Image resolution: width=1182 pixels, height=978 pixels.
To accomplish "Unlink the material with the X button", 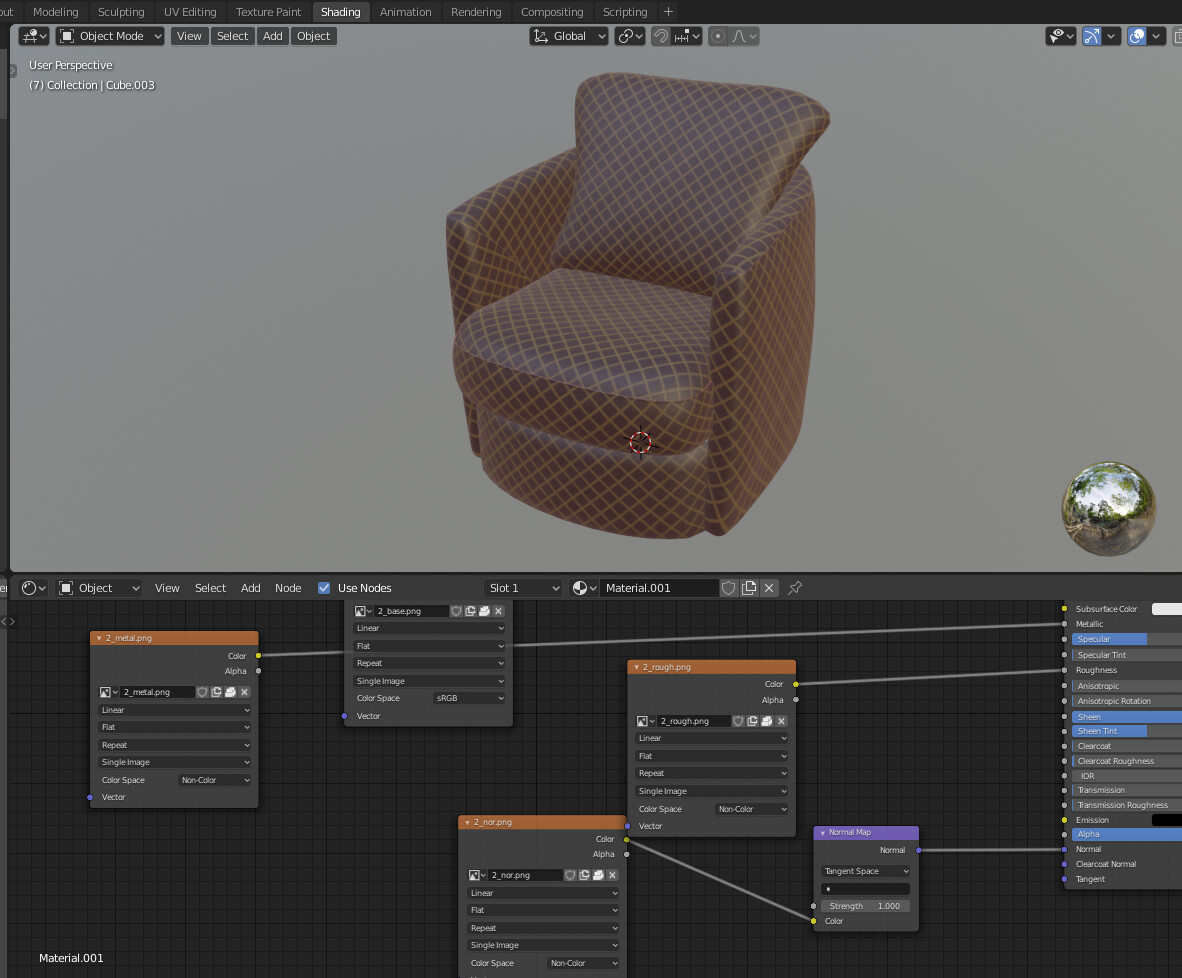I will click(769, 588).
